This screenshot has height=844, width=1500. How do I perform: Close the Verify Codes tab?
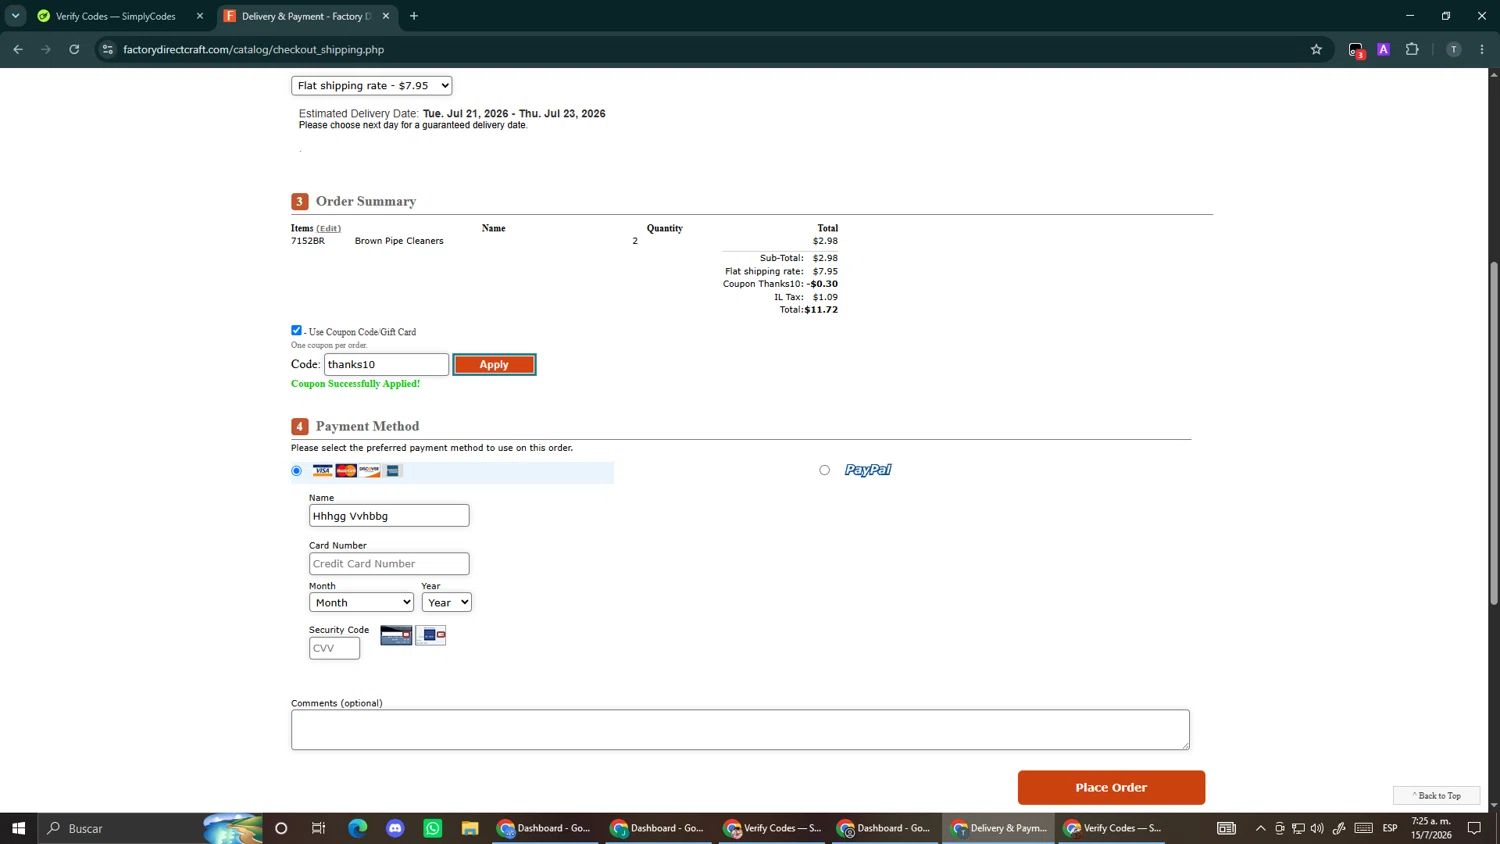pos(199,16)
